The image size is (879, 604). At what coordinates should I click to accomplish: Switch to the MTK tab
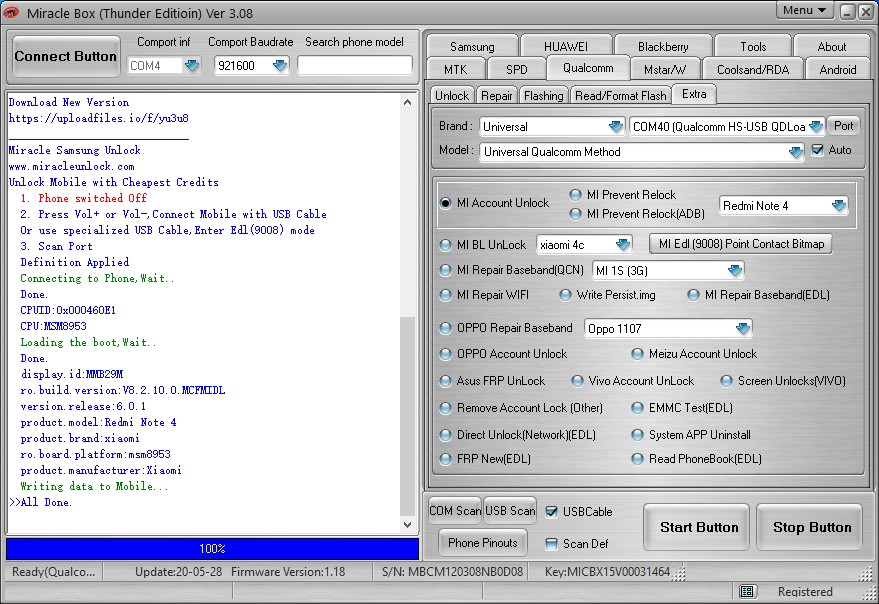coord(455,70)
